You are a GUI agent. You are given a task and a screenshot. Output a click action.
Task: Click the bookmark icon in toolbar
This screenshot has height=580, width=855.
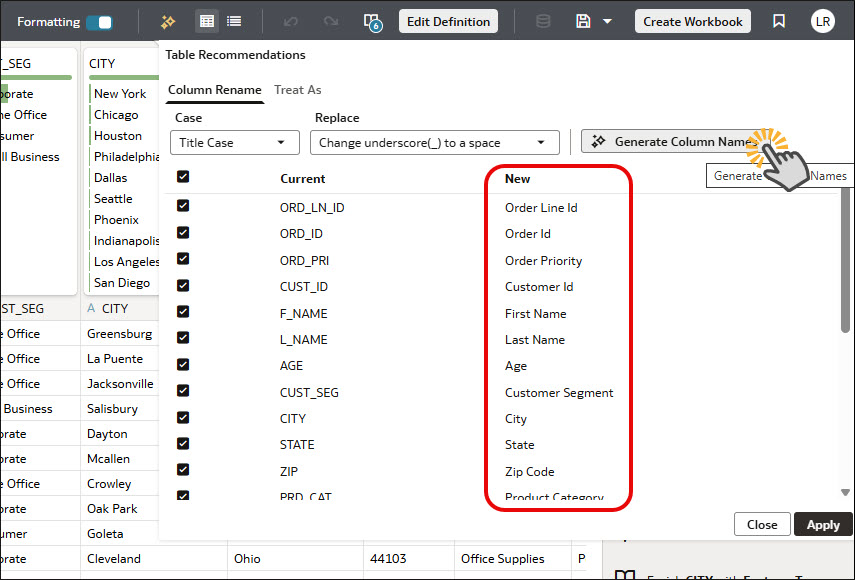779,21
